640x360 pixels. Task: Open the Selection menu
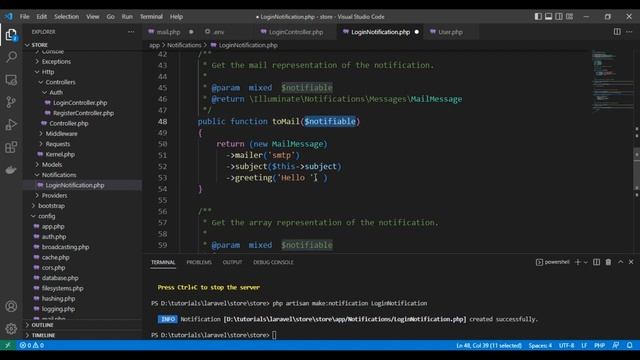(x=67, y=17)
